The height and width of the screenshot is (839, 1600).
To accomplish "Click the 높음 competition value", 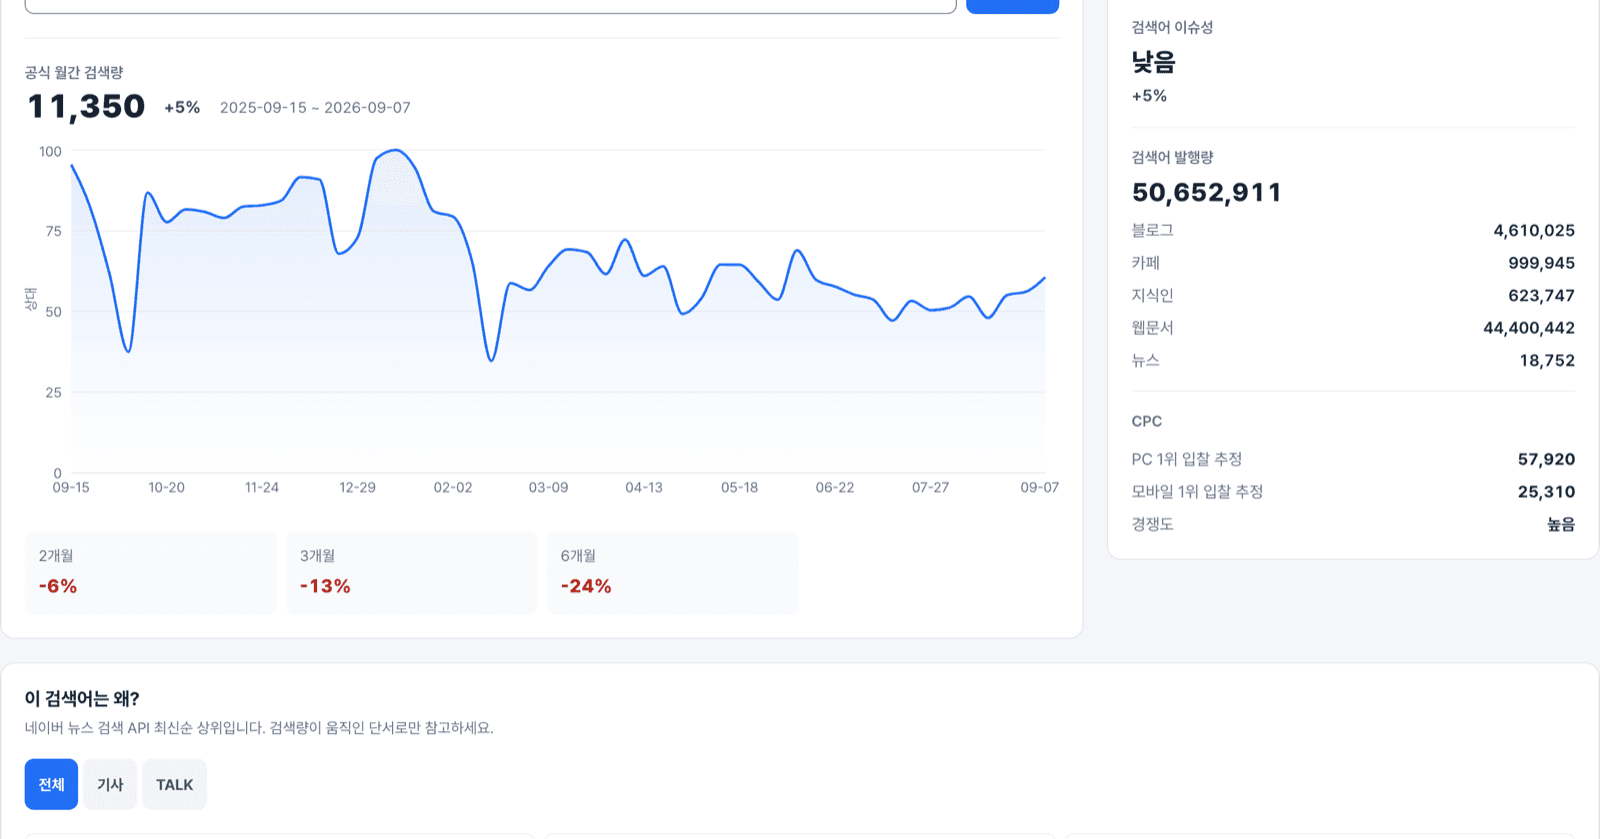I will [x=1561, y=524].
